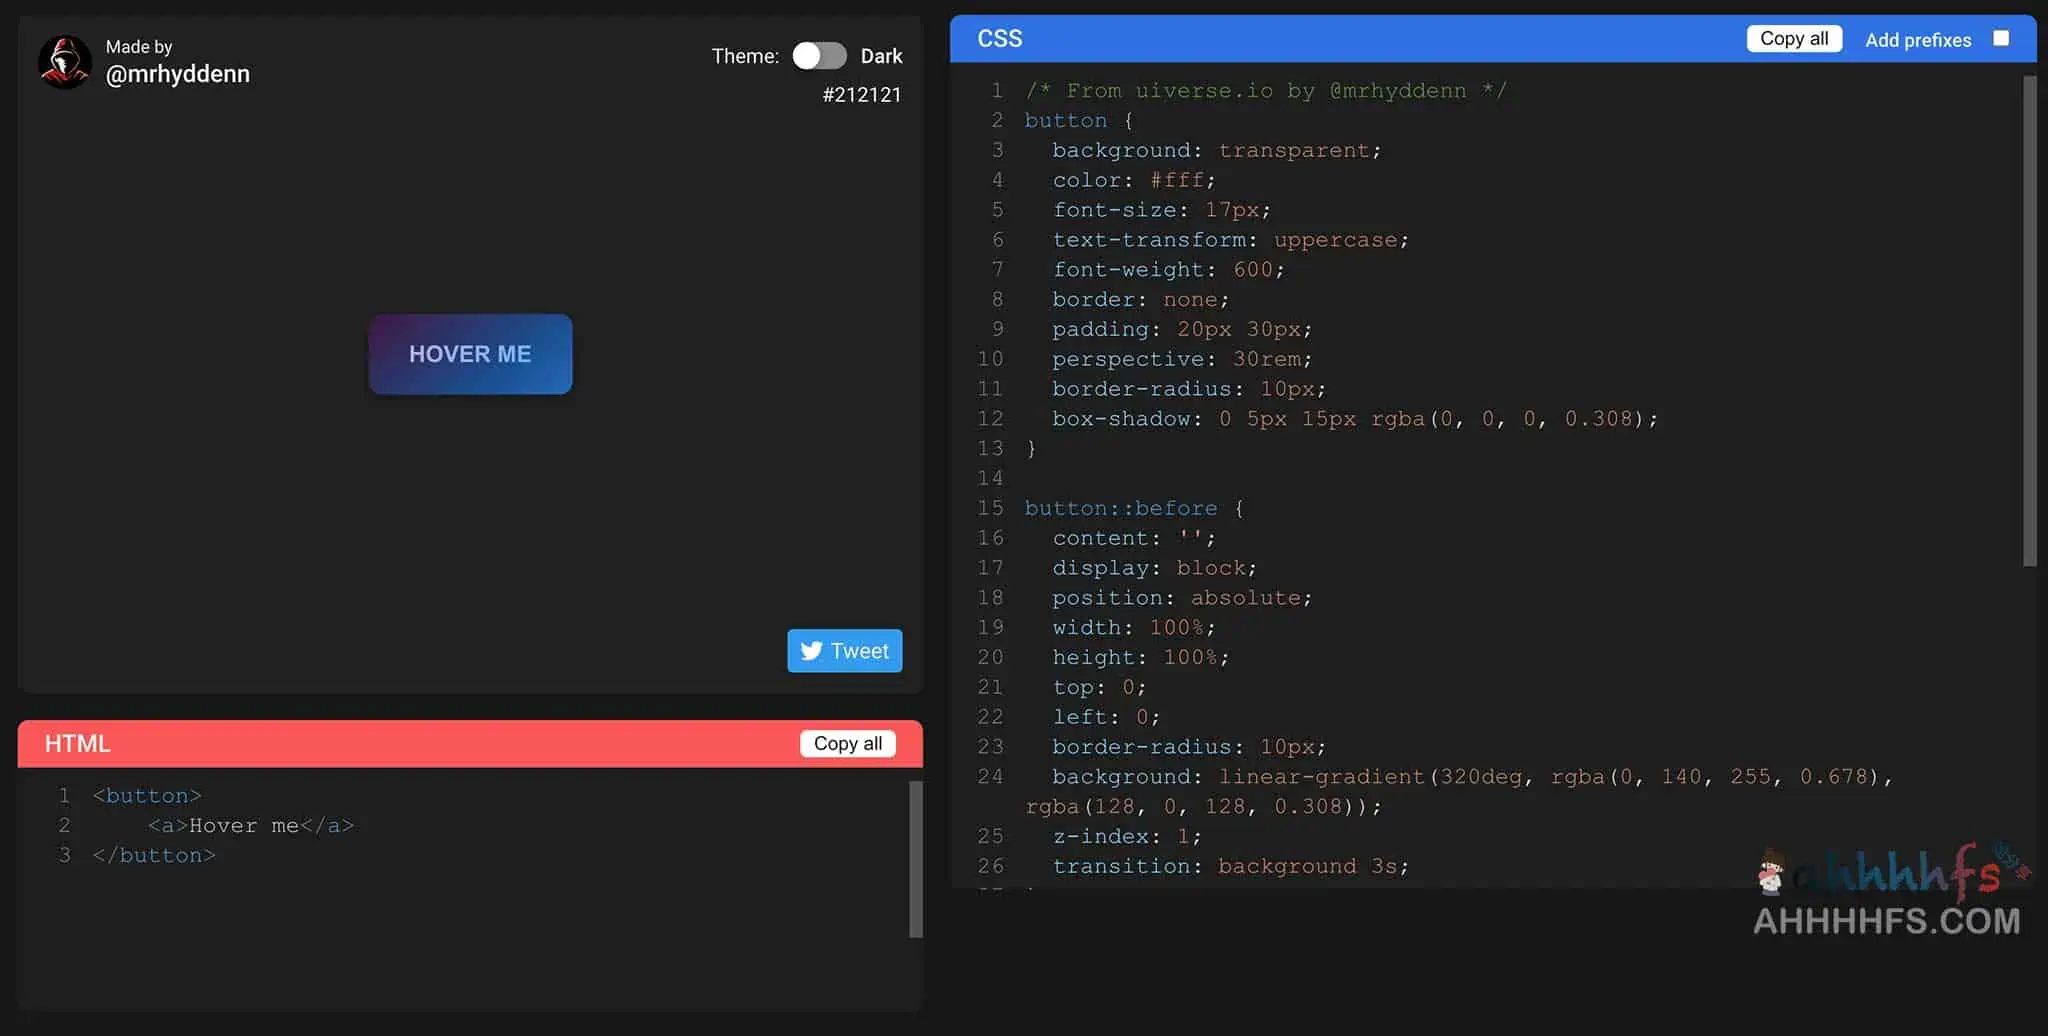
Task: Copy all code in the HTML panel
Action: [x=847, y=743]
